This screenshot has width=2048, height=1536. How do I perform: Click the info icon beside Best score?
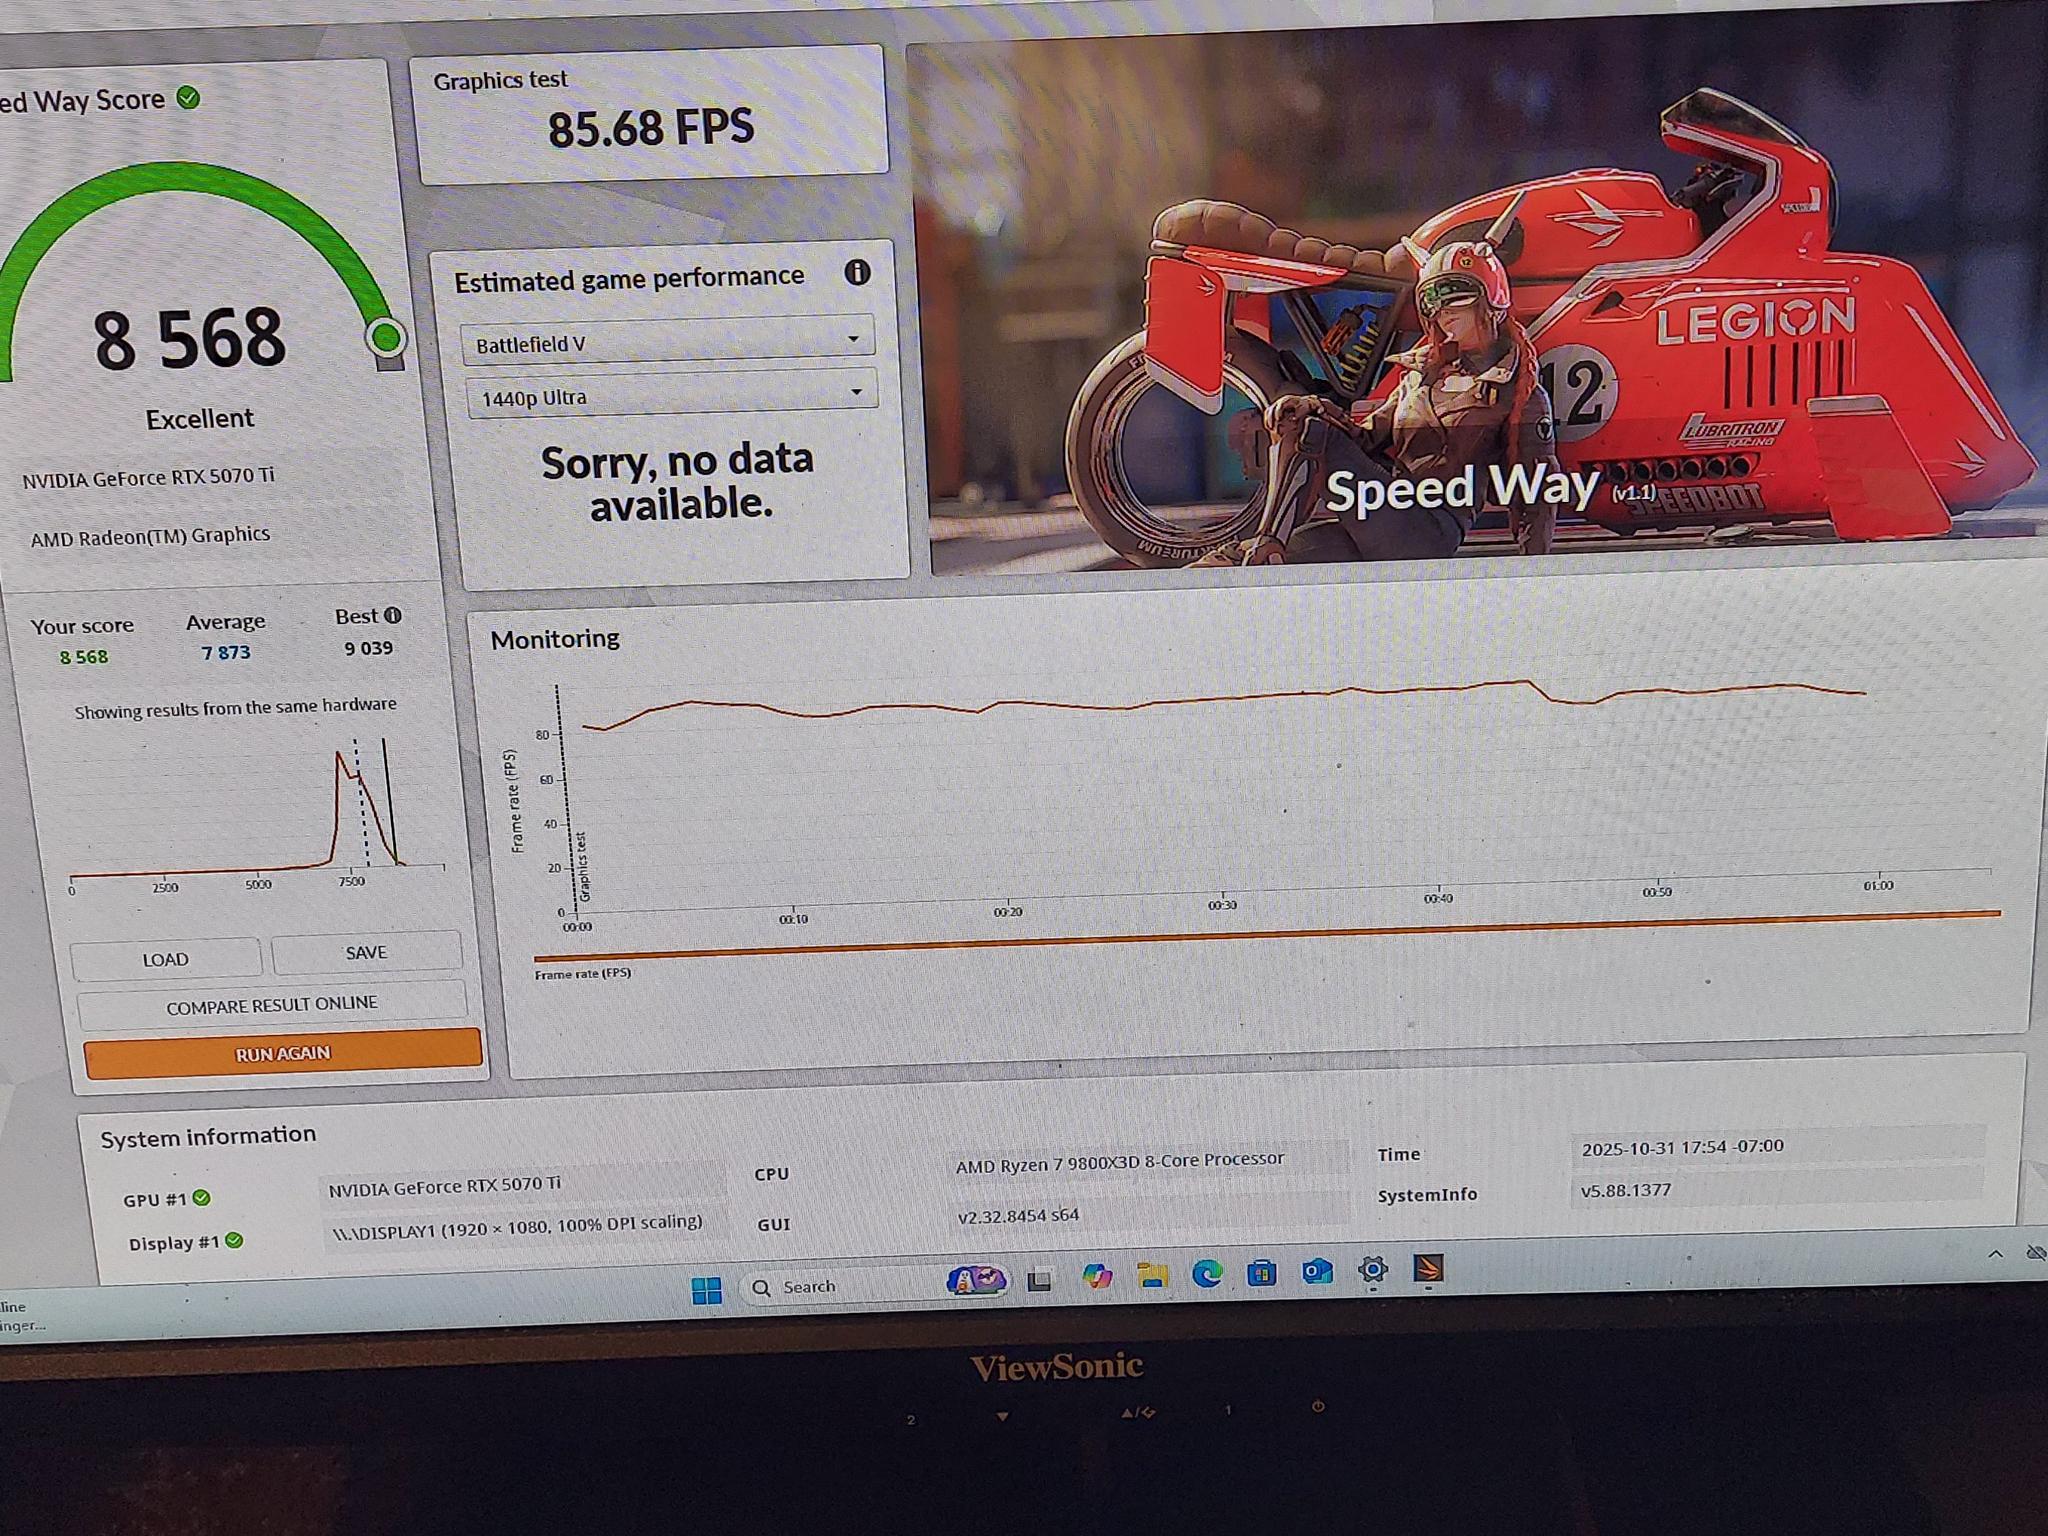(x=393, y=616)
